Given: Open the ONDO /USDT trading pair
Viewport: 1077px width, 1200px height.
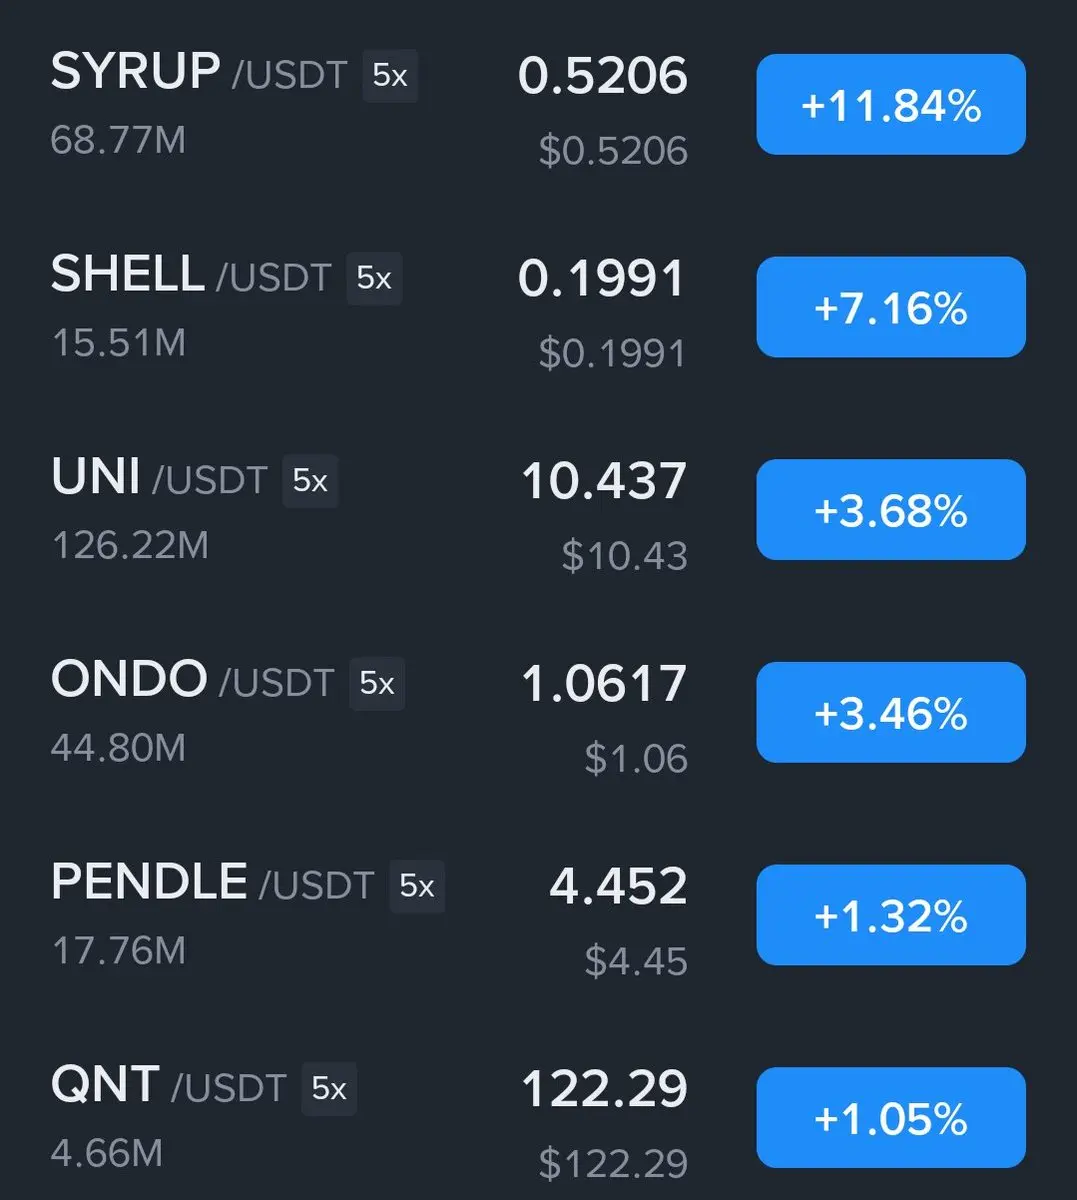Looking at the screenshot, I should point(192,680).
